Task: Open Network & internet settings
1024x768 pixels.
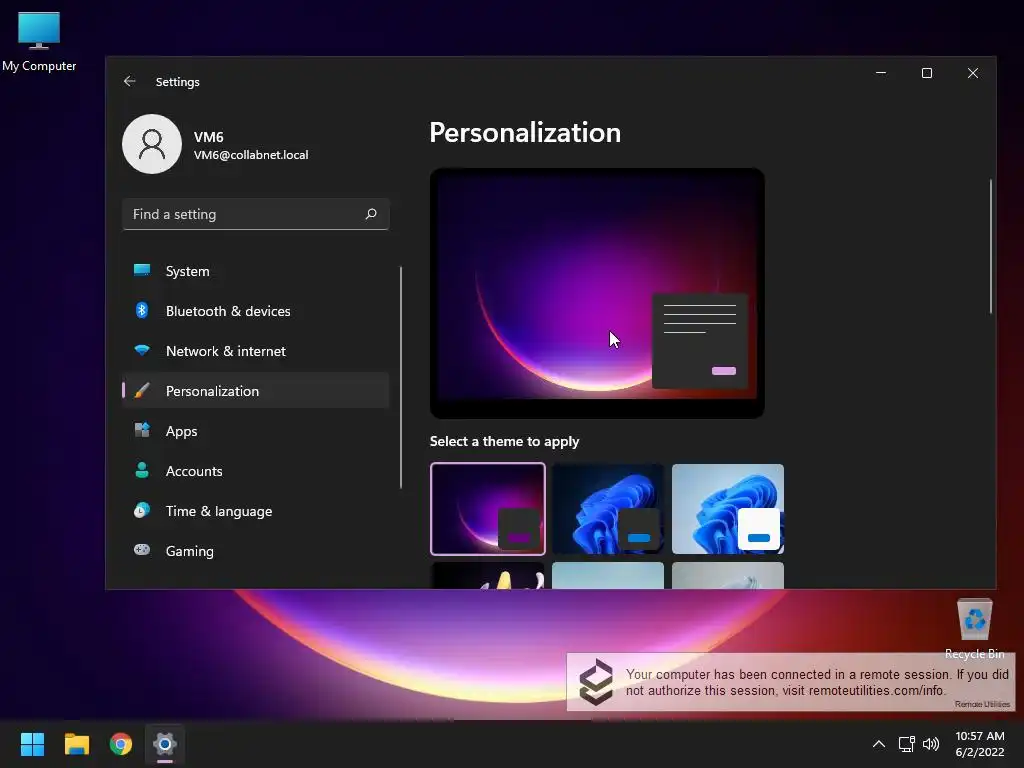Action: [x=255, y=351]
